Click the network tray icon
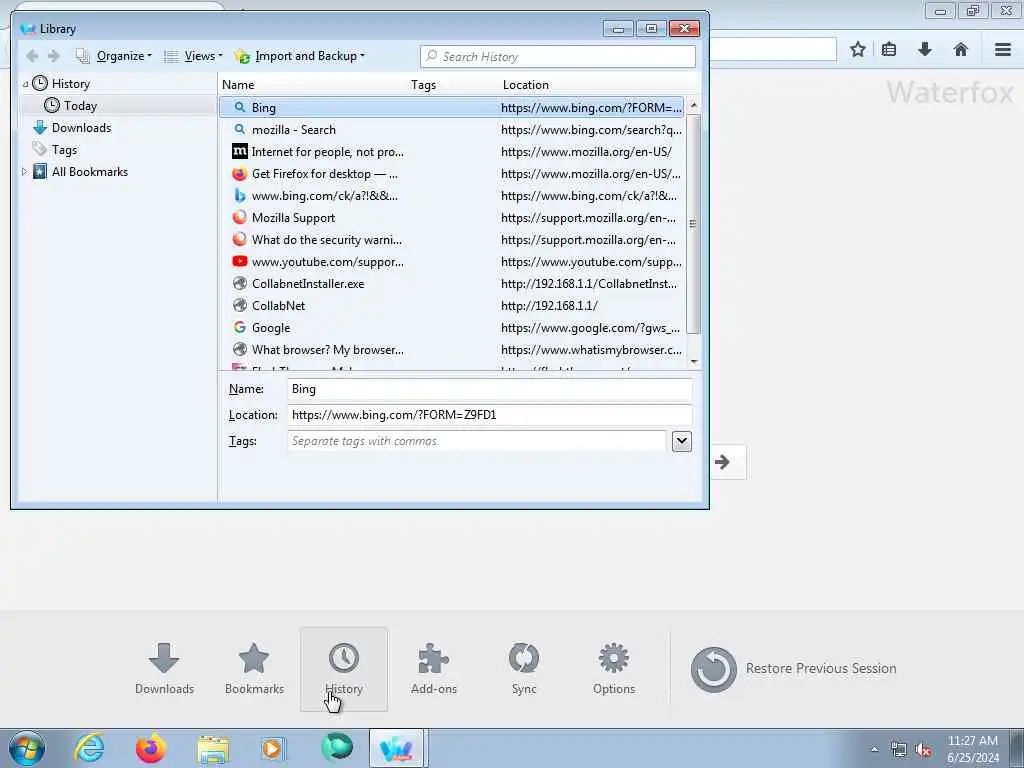 click(x=899, y=750)
